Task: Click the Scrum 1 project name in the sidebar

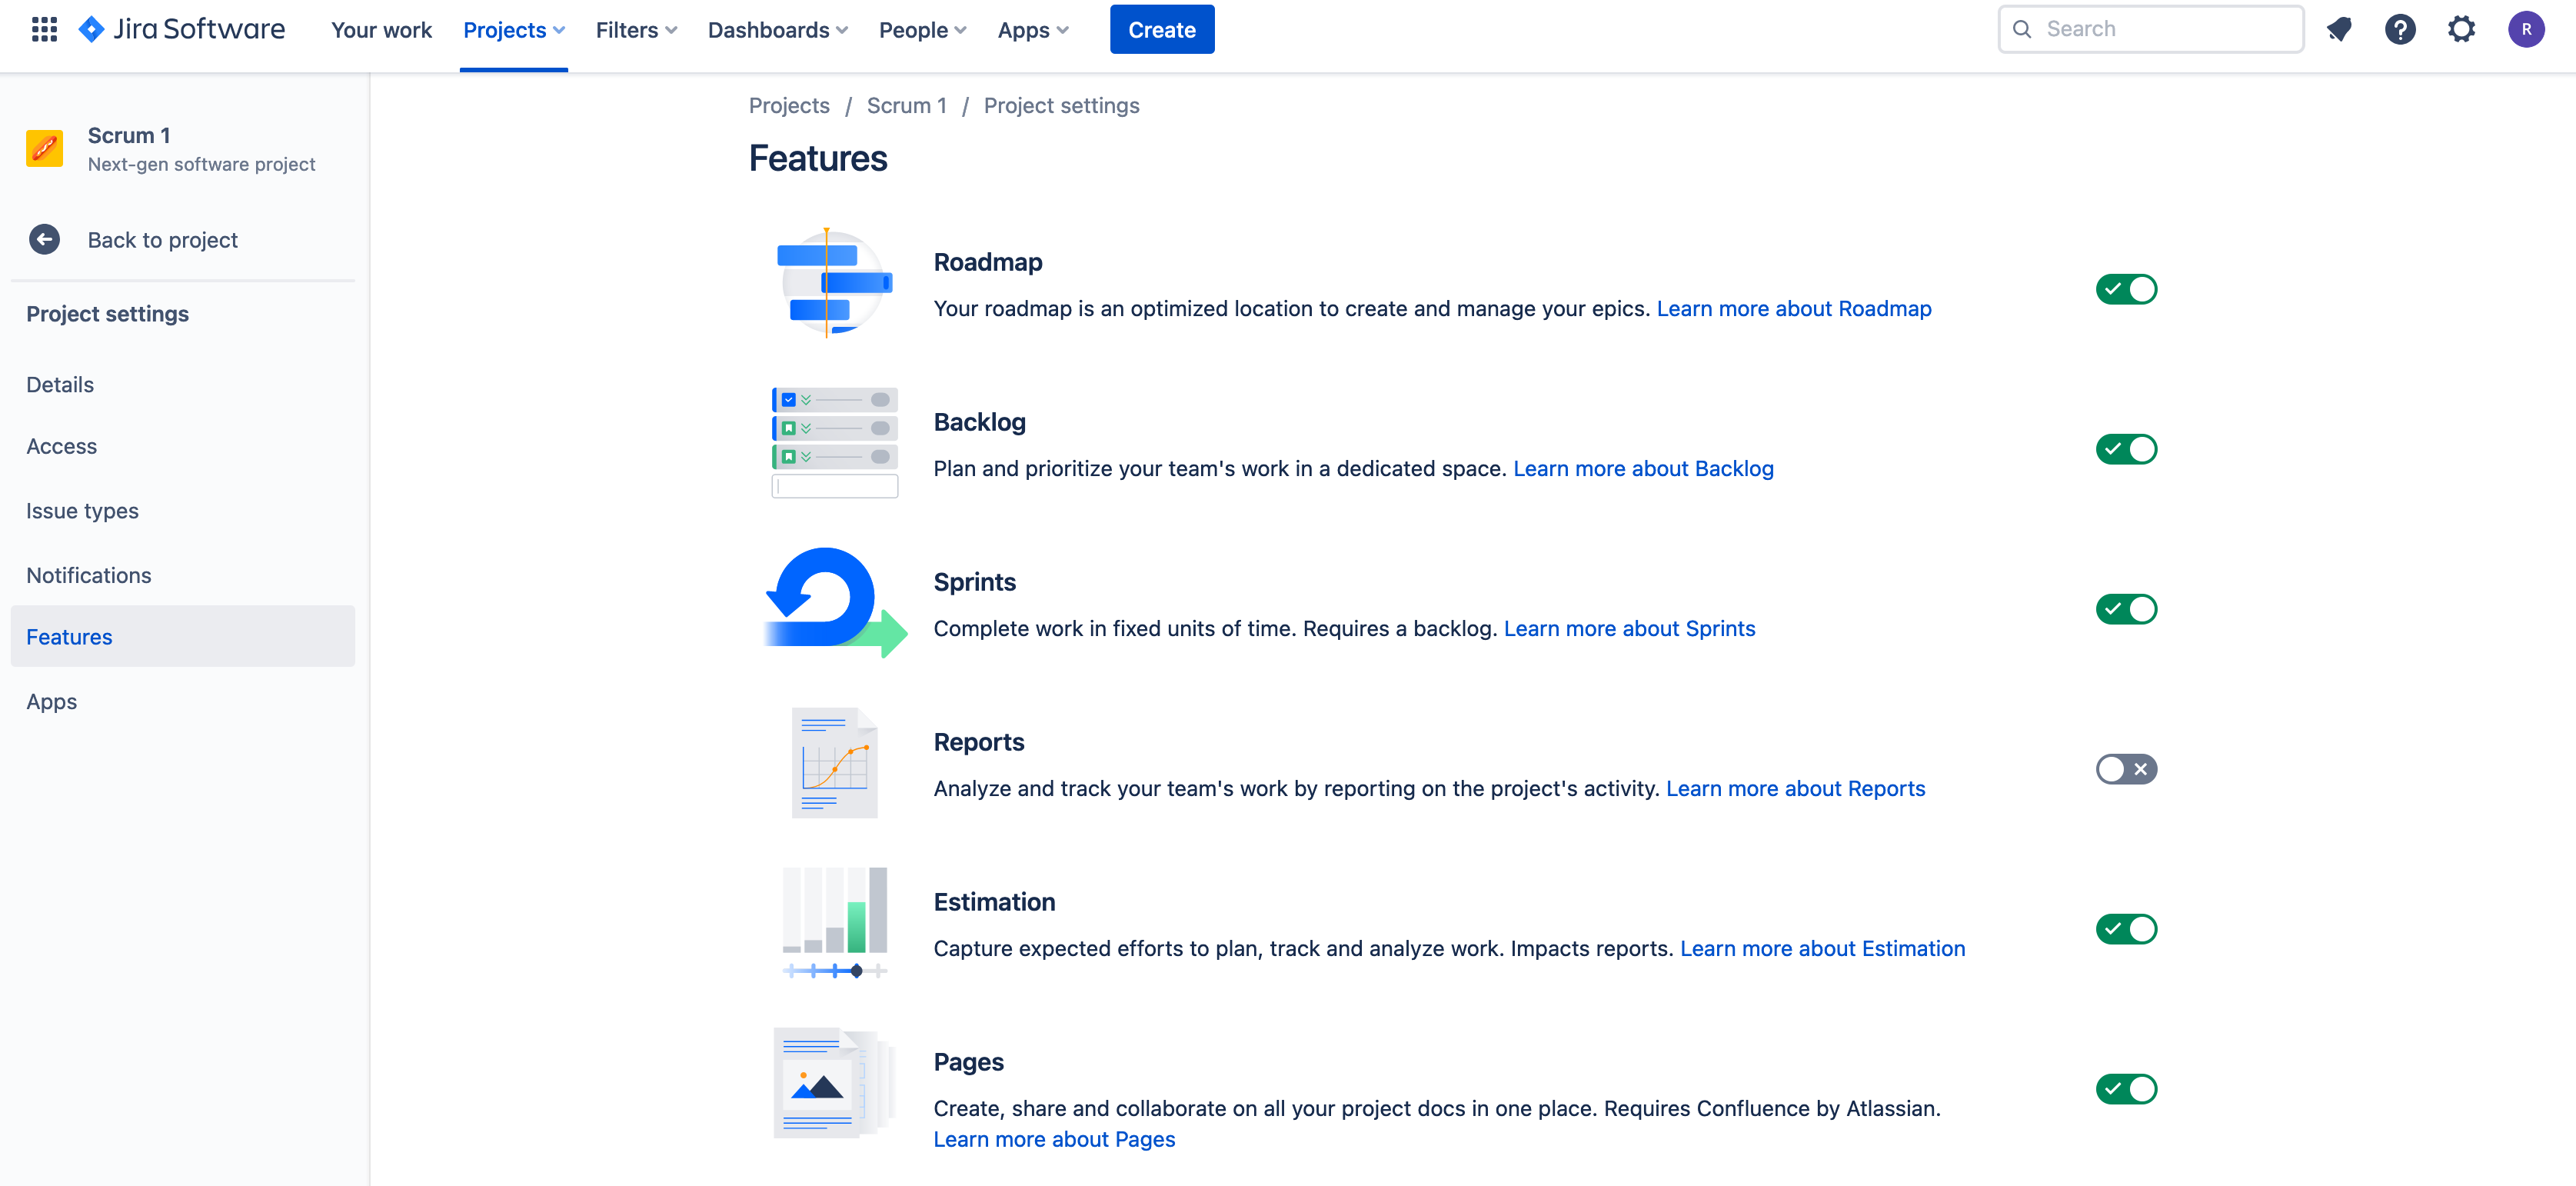Action: click(129, 135)
